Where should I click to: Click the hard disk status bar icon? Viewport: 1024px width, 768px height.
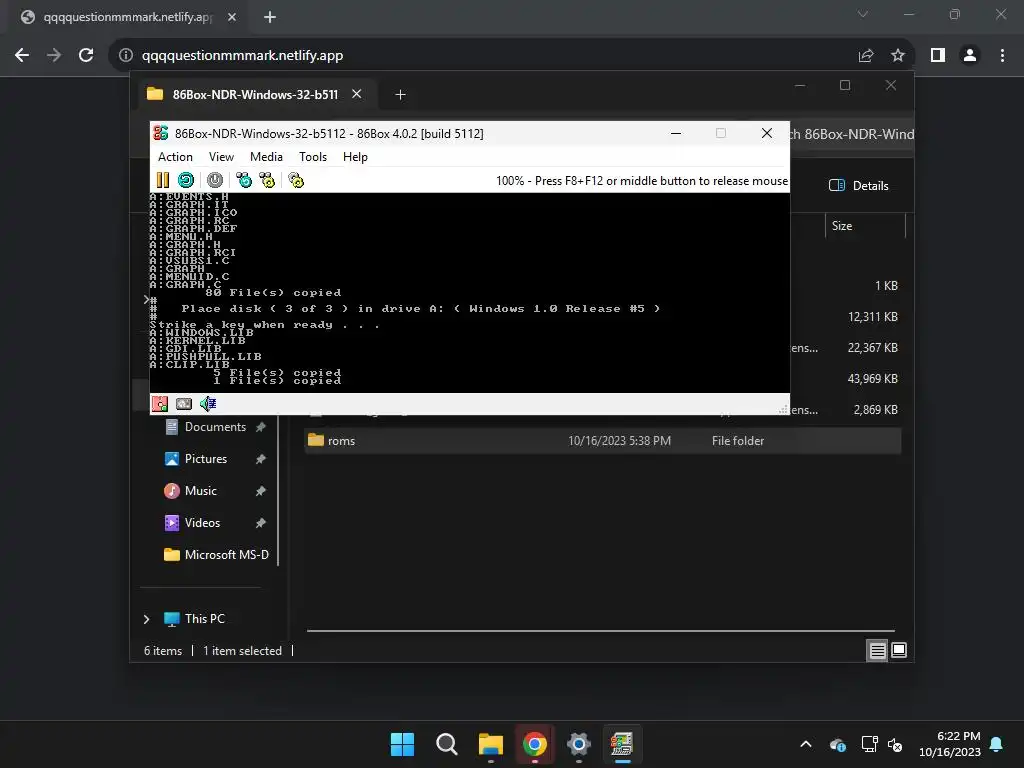[x=184, y=404]
